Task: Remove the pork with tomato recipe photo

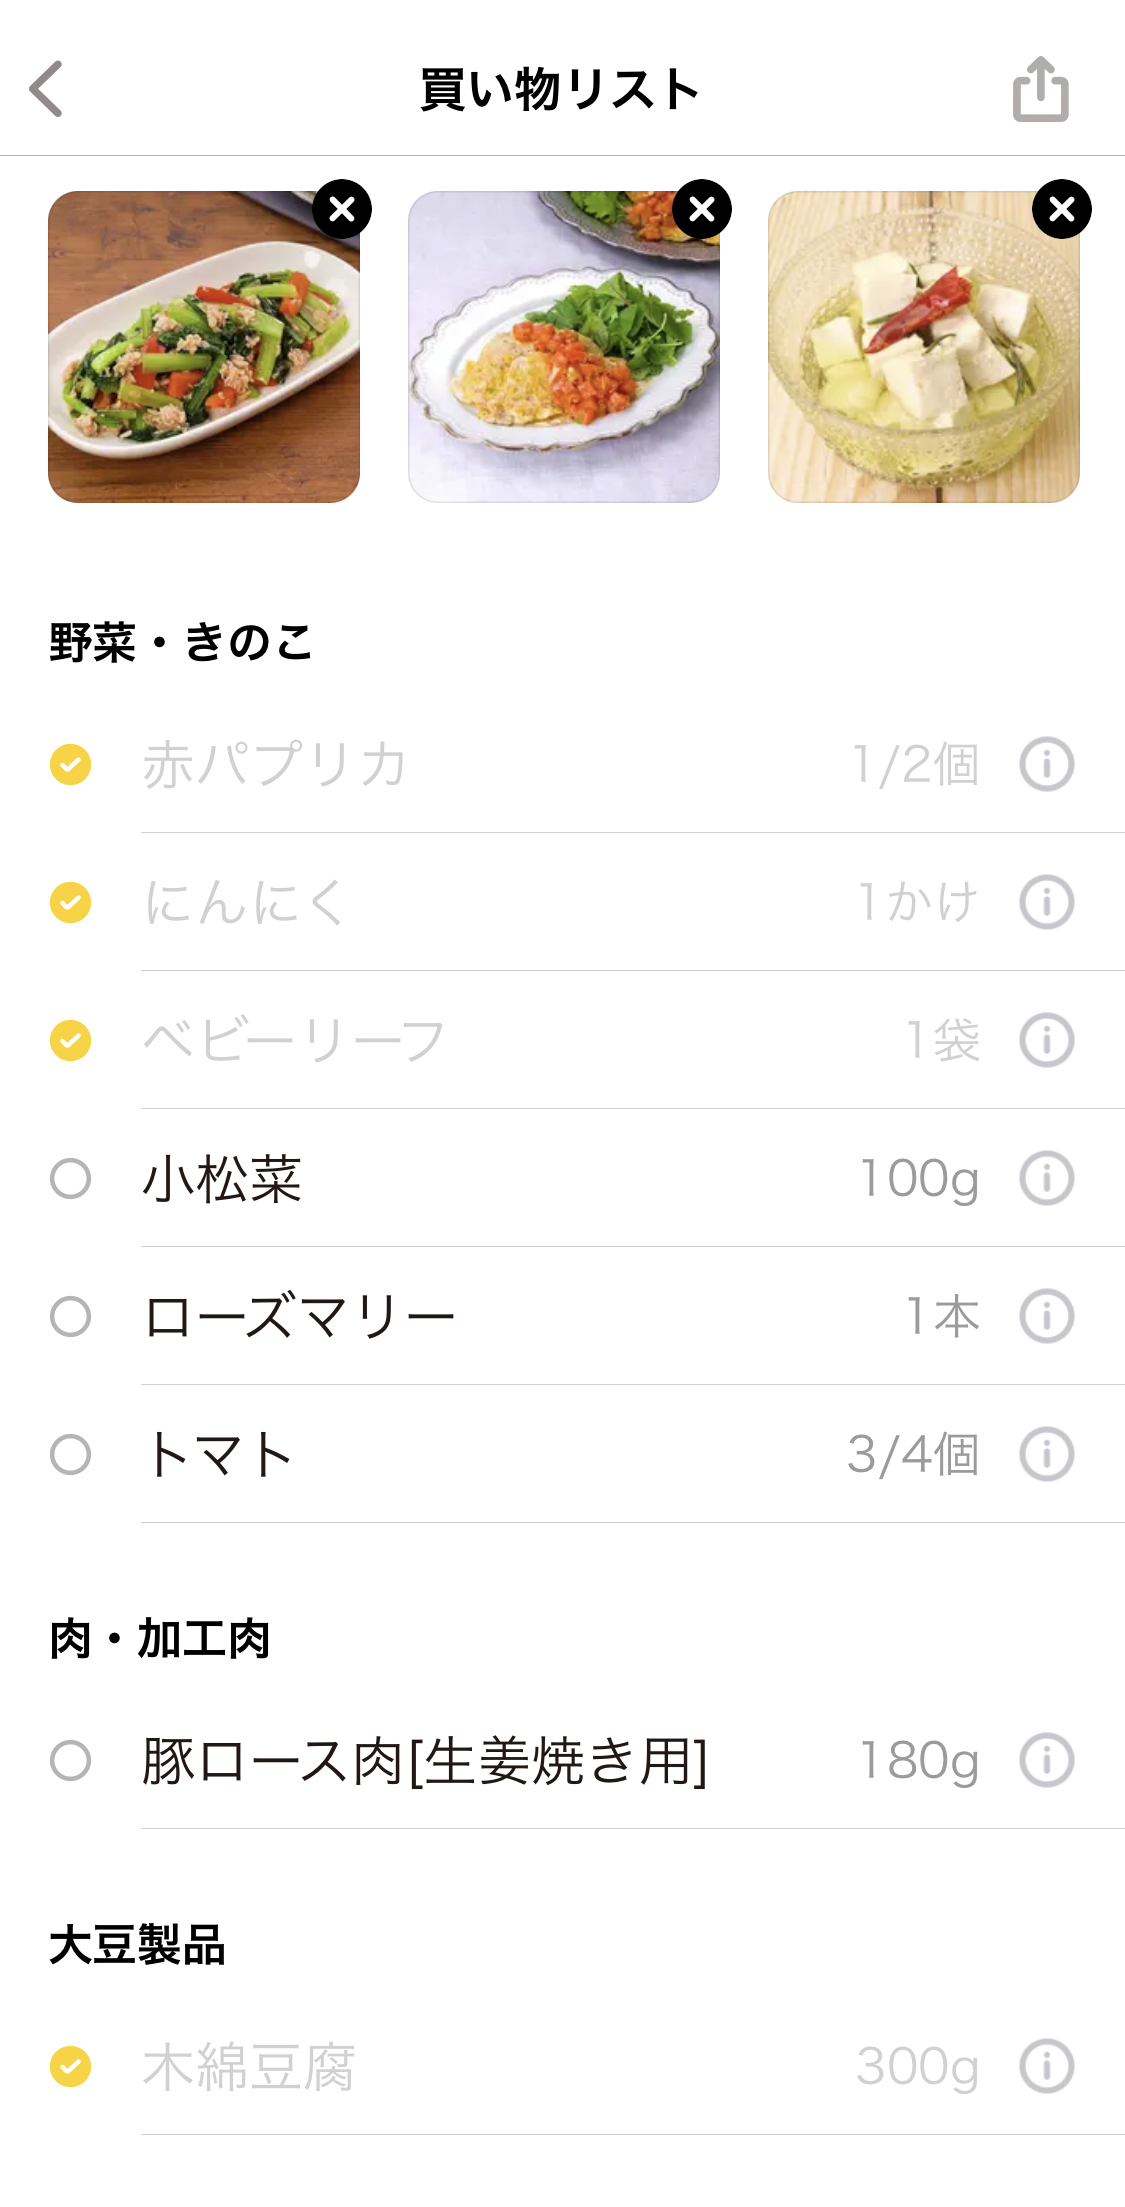Action: point(702,209)
